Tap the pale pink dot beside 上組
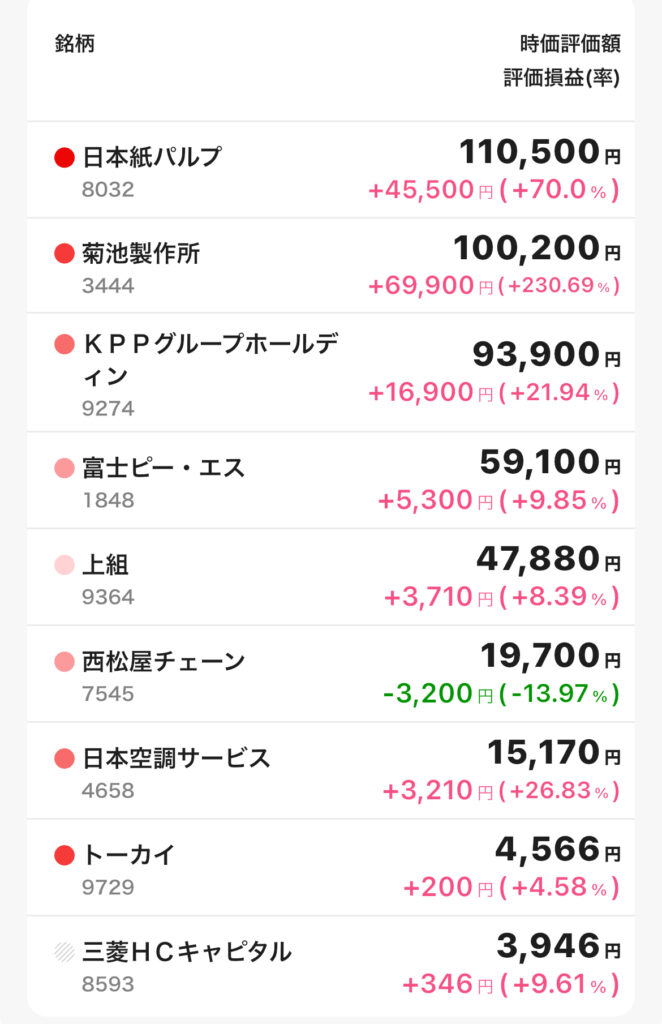Screen dimensions: 662x1024 coord(64,564)
